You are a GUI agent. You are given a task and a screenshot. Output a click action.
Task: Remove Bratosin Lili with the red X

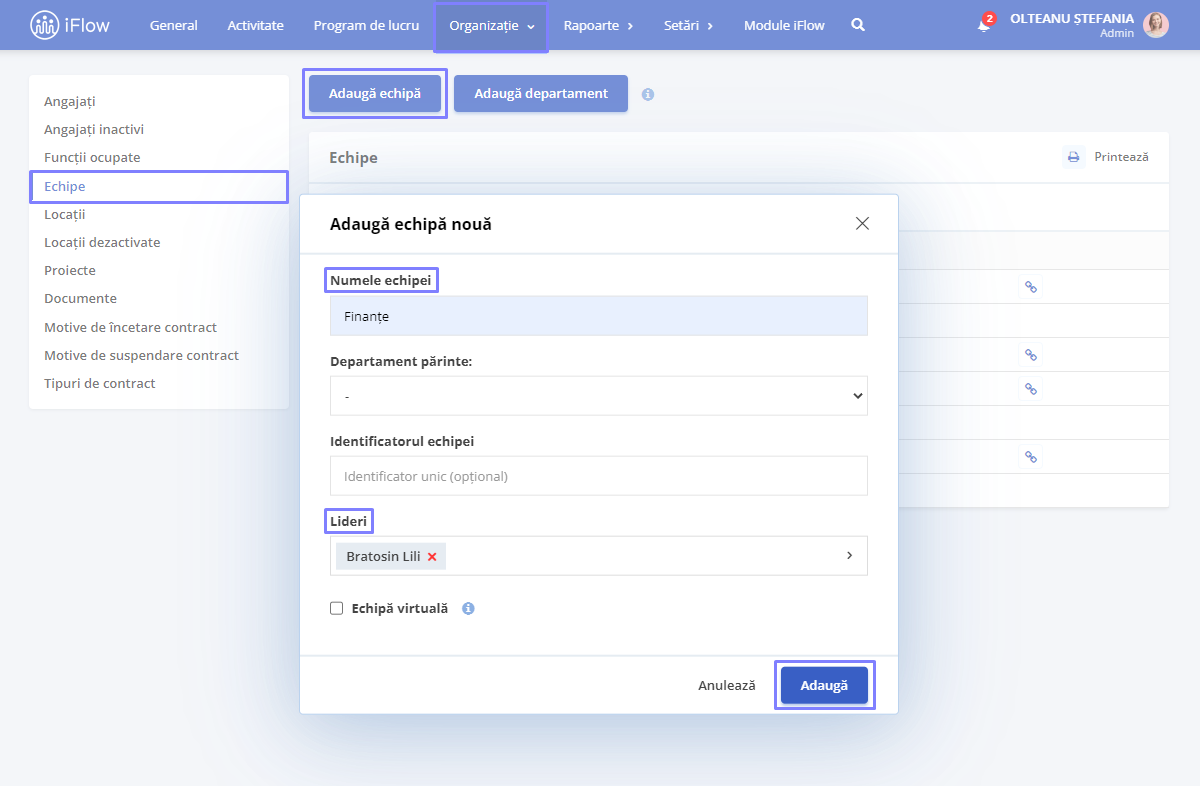click(x=432, y=557)
